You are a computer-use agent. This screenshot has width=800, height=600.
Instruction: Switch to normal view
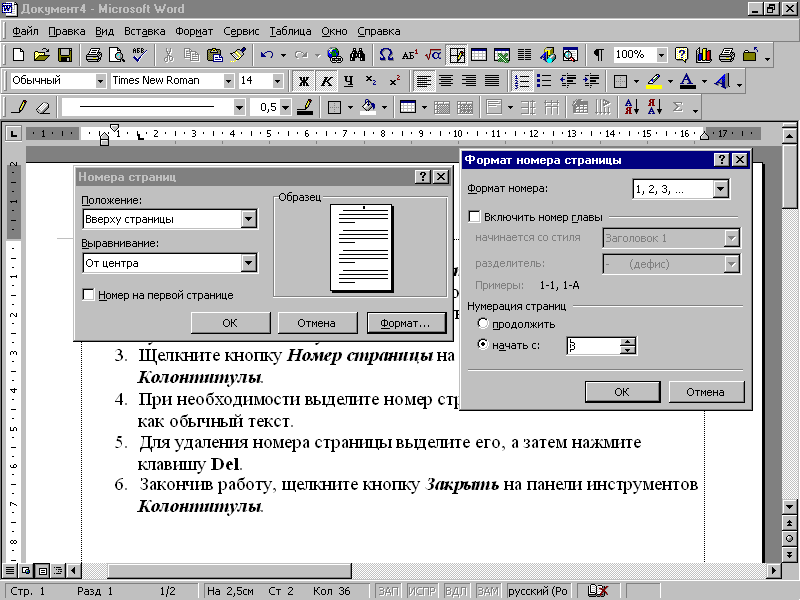click(x=10, y=570)
